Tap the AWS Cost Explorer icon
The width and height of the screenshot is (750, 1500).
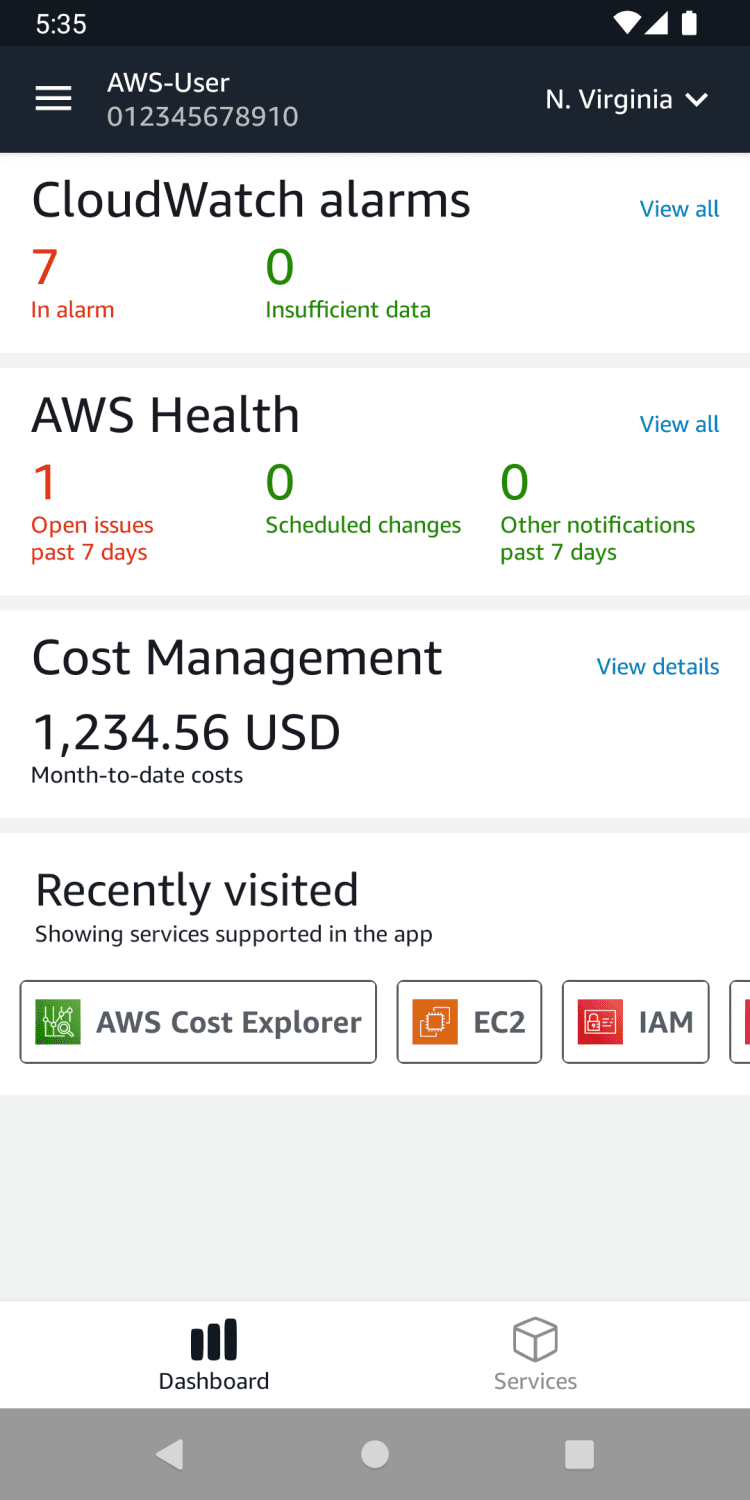[58, 1022]
